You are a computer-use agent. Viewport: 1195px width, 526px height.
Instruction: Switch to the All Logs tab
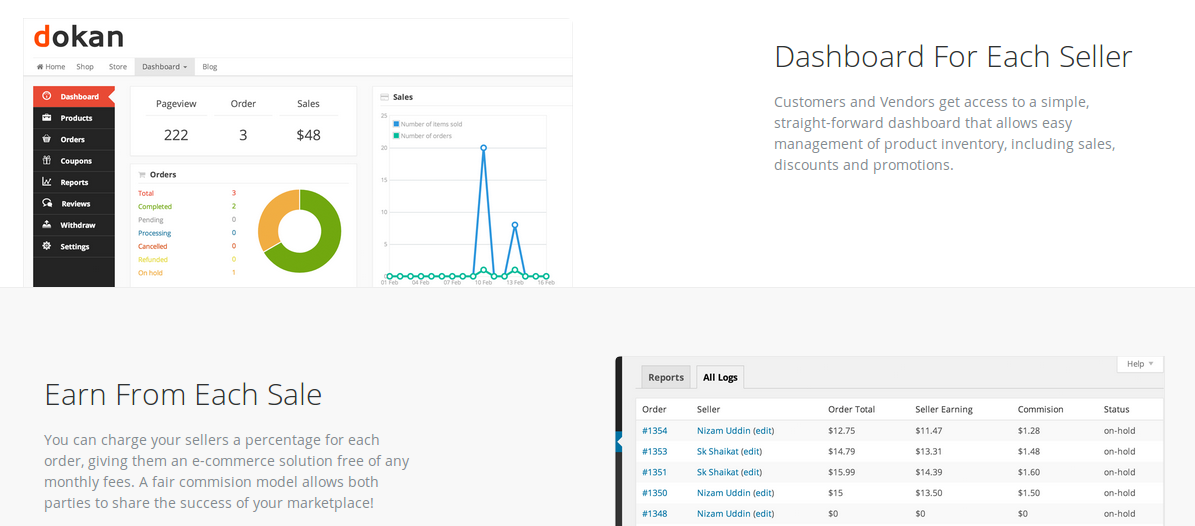(719, 377)
